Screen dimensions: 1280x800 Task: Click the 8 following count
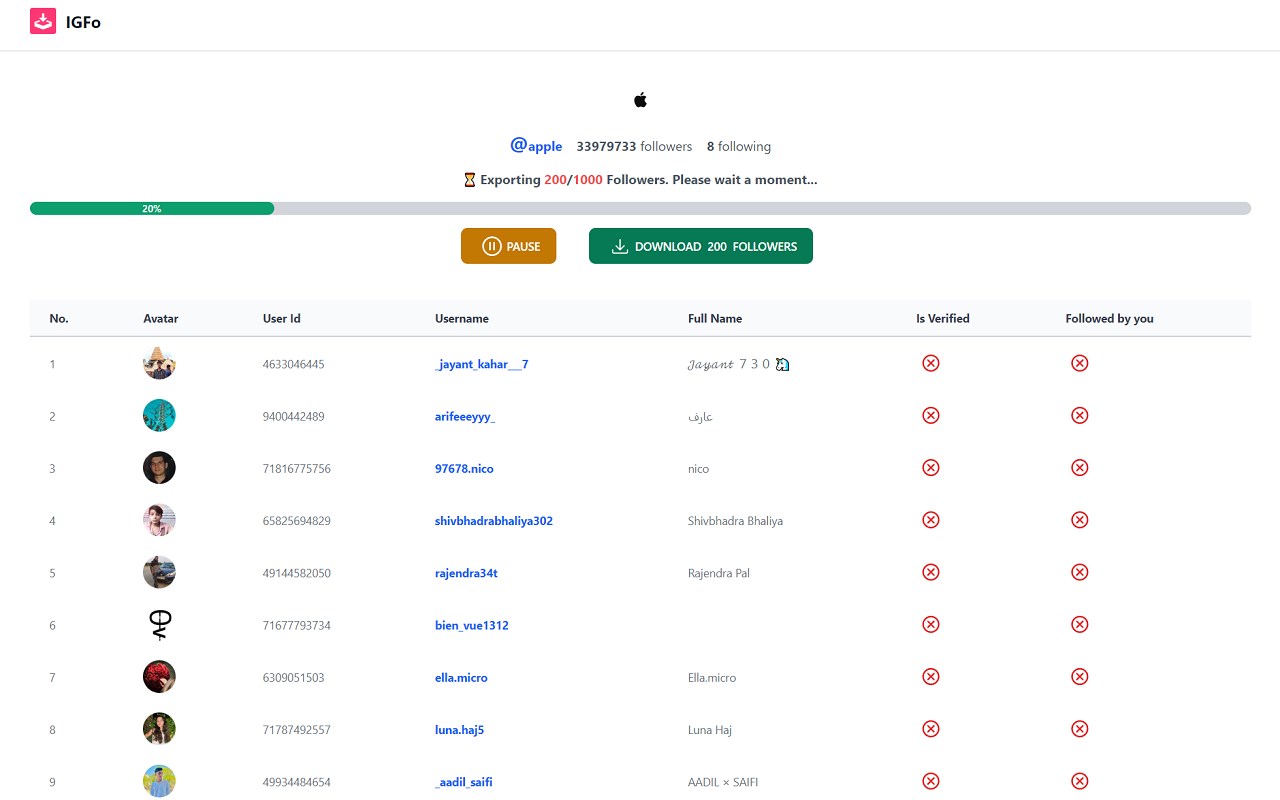point(739,146)
